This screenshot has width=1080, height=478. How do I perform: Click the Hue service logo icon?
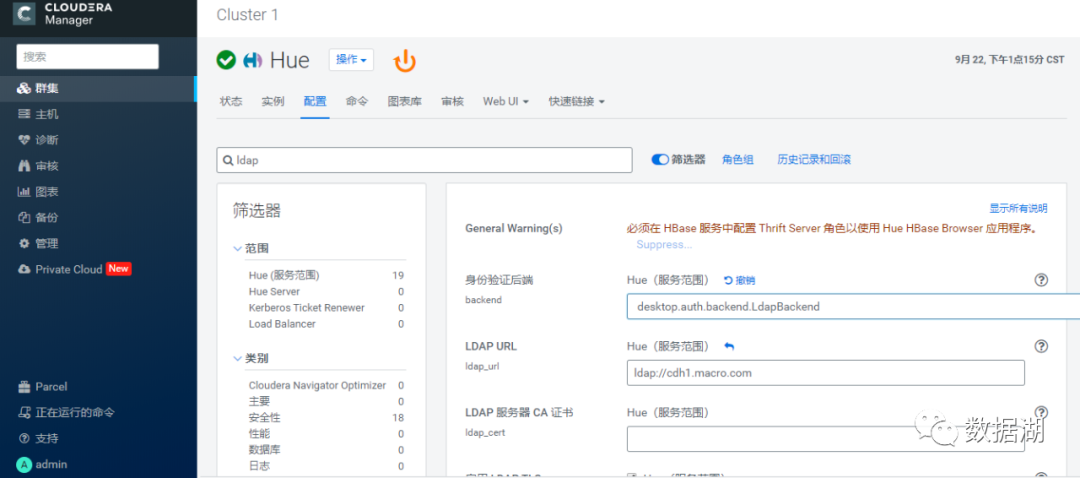[253, 60]
